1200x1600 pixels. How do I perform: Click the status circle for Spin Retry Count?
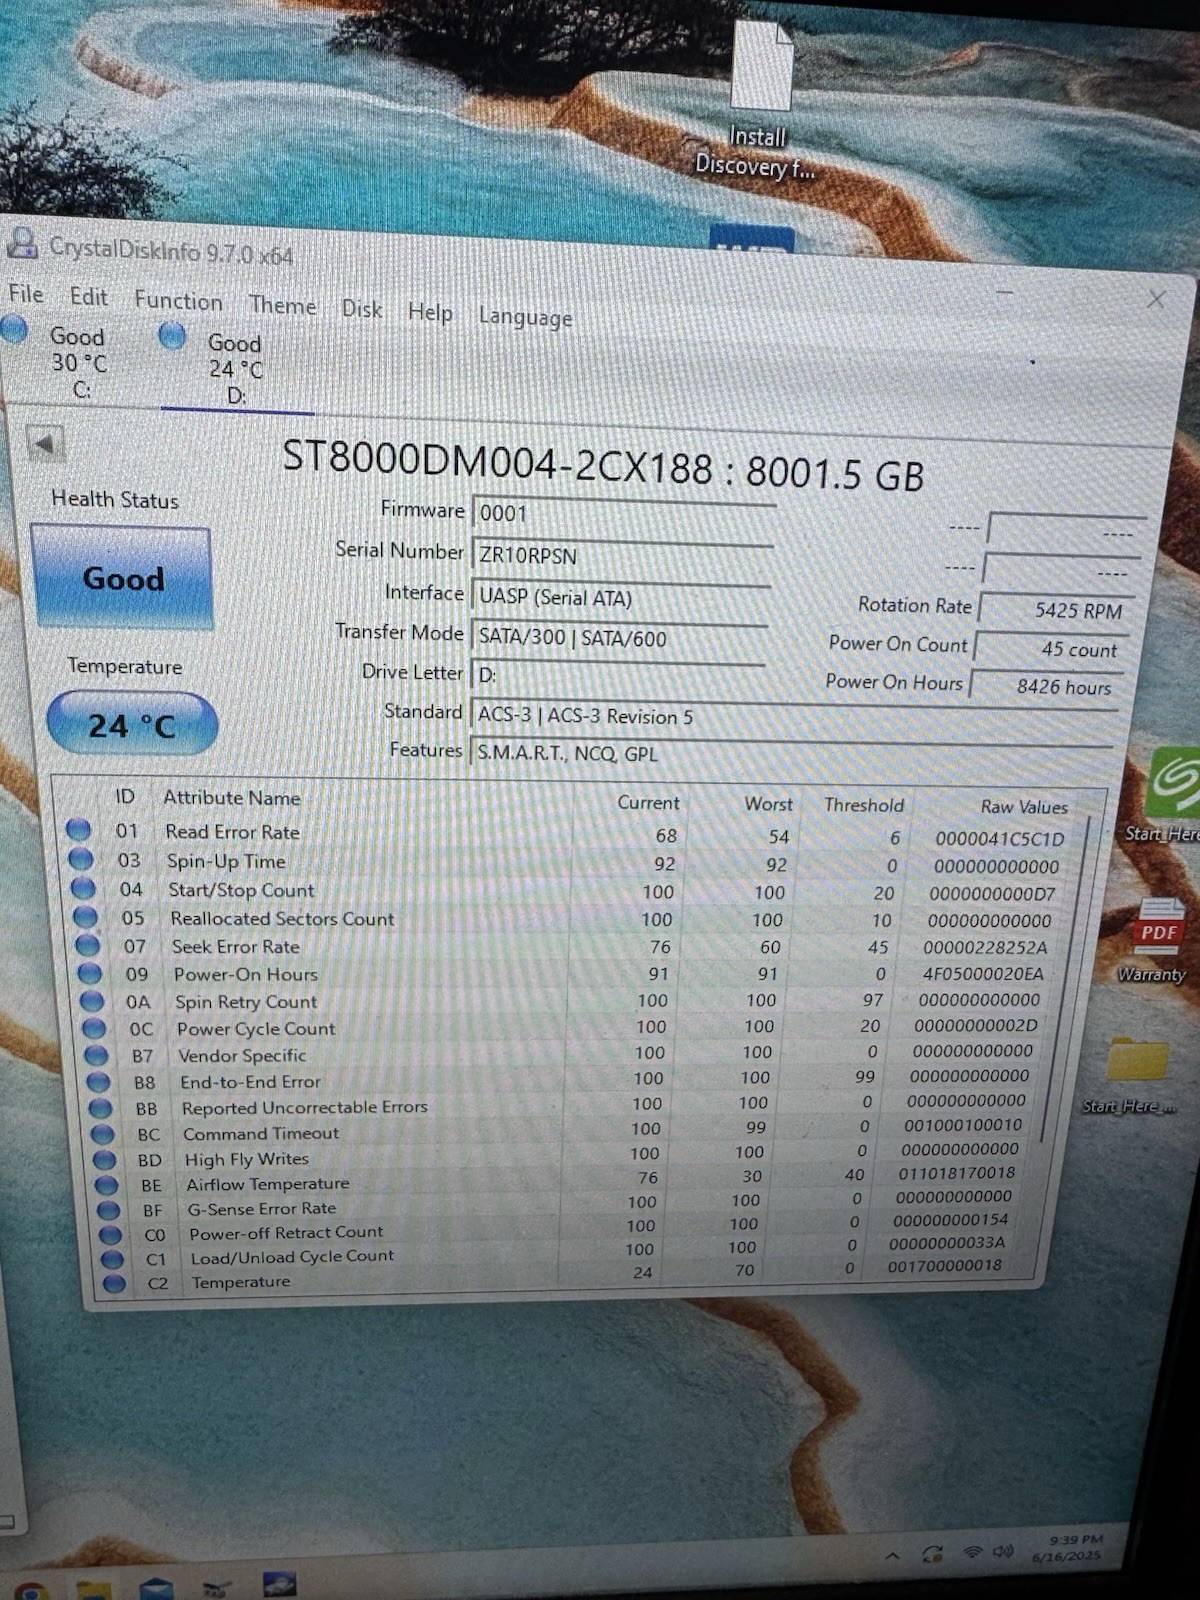click(x=92, y=1001)
